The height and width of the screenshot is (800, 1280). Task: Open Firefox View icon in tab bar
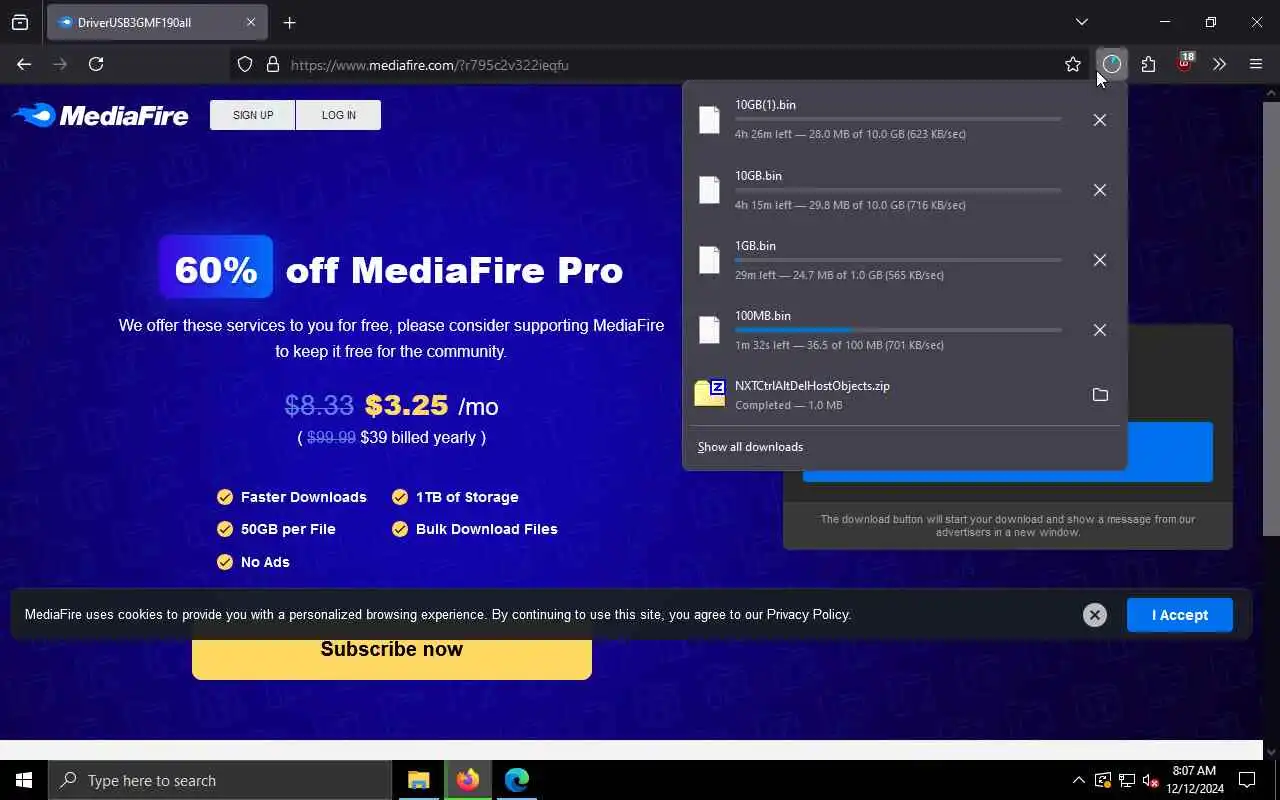pyautogui.click(x=20, y=22)
